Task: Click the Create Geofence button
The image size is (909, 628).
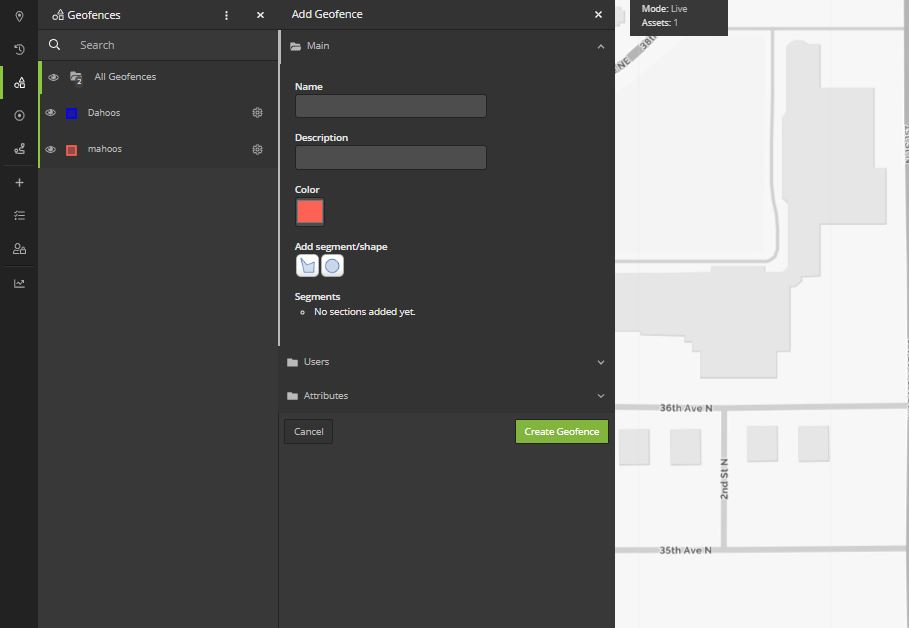Action: click(561, 431)
